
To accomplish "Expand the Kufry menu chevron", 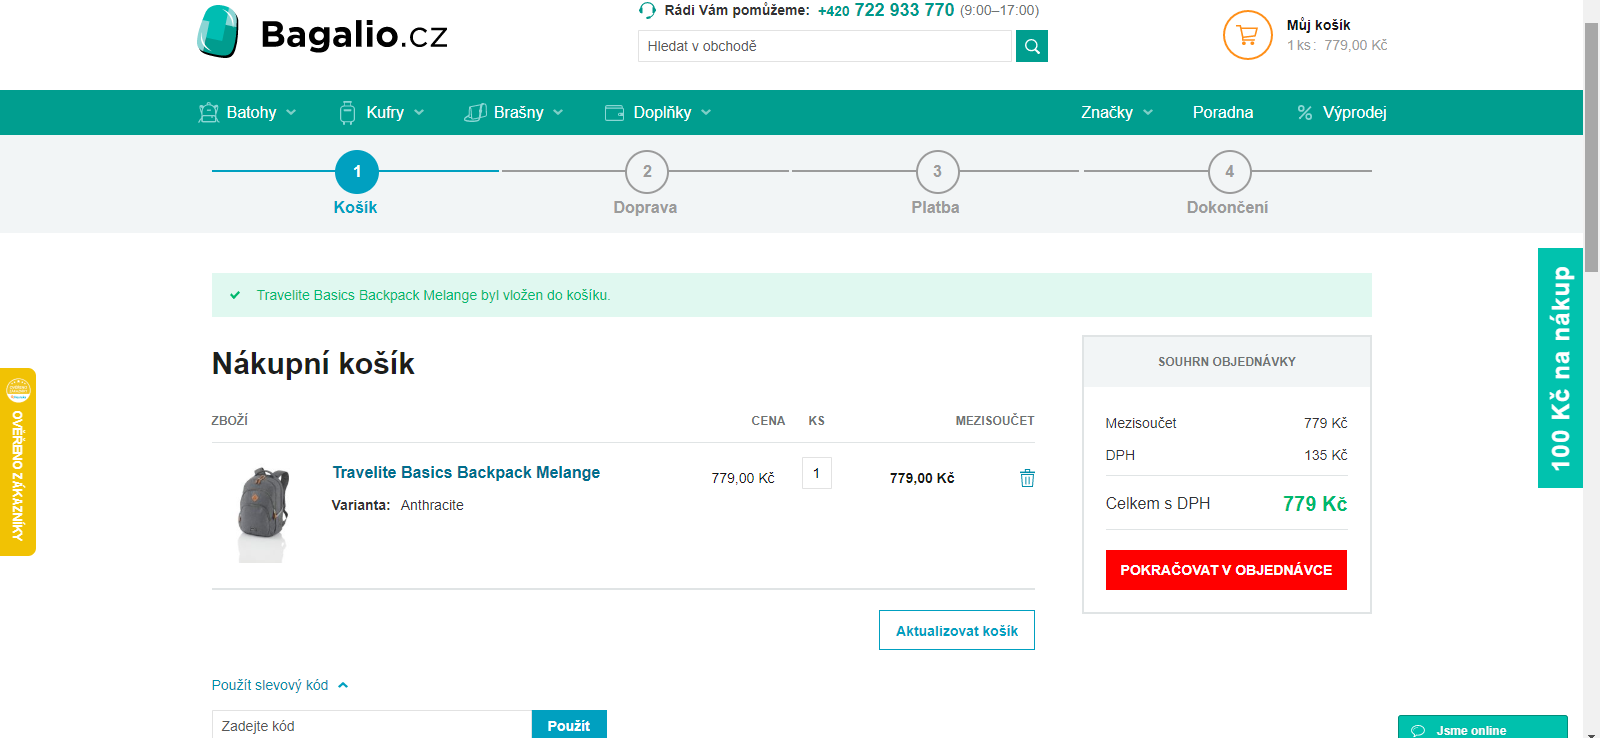I will pyautogui.click(x=419, y=112).
